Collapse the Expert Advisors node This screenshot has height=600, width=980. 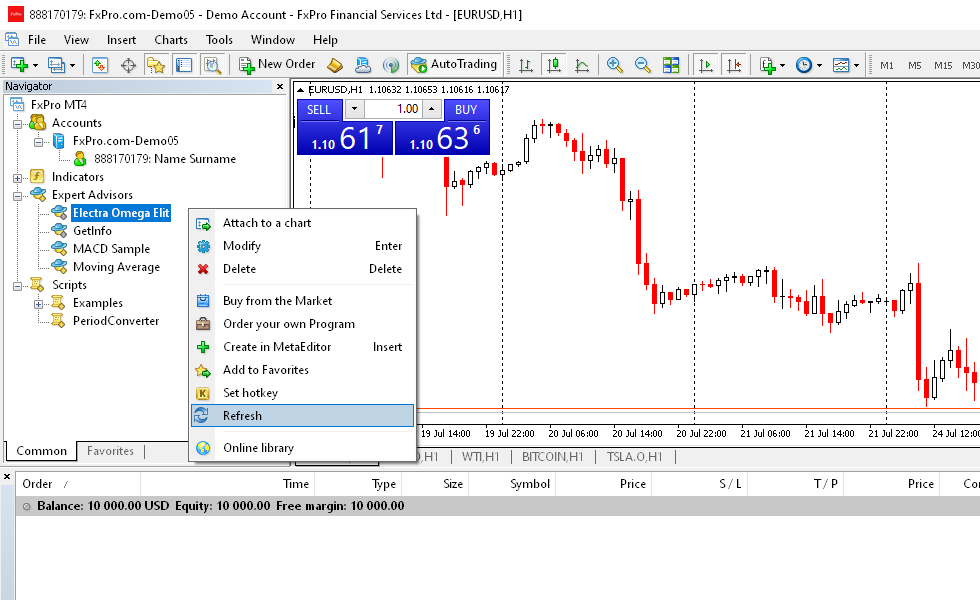tap(18, 196)
